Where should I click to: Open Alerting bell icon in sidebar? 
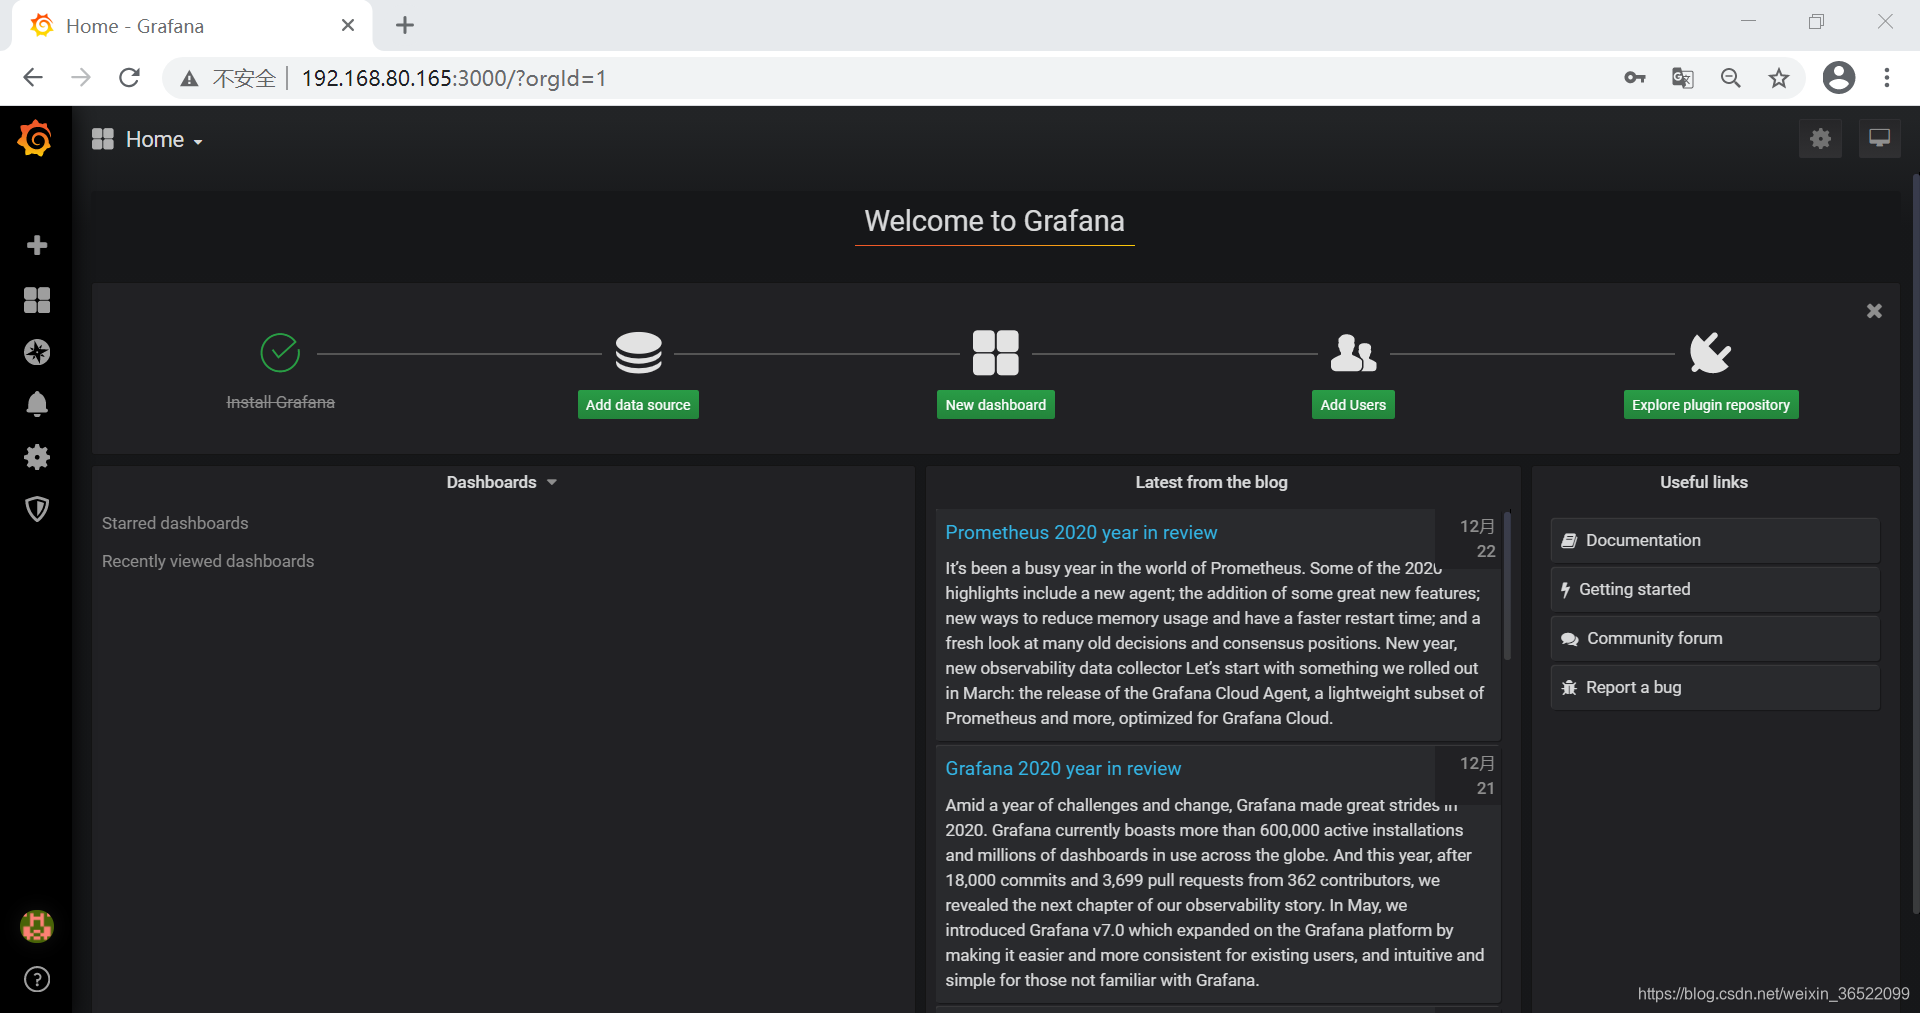pos(37,404)
